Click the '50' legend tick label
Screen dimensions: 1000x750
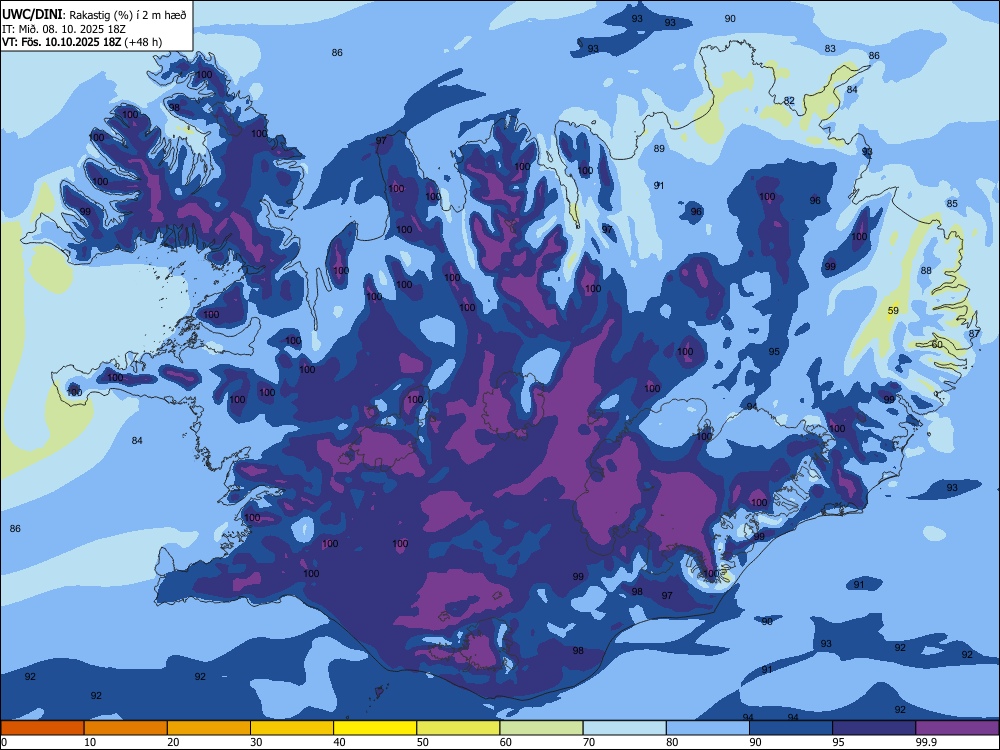(x=422, y=742)
